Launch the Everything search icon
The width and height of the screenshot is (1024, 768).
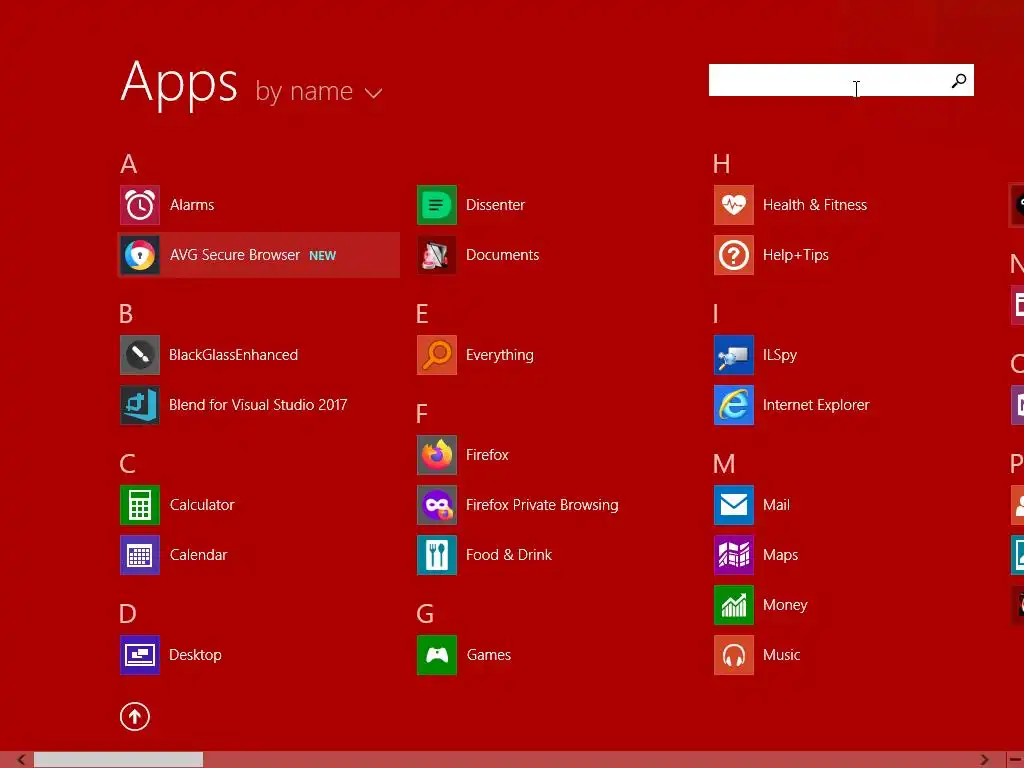[x=437, y=355]
